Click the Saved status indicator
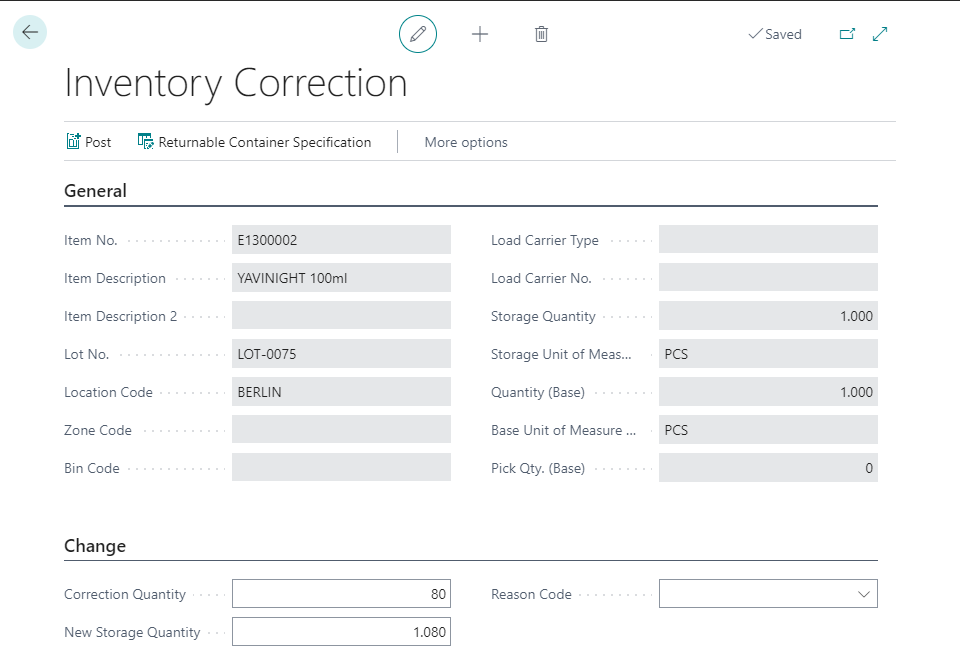This screenshot has height=666, width=960. tap(775, 34)
